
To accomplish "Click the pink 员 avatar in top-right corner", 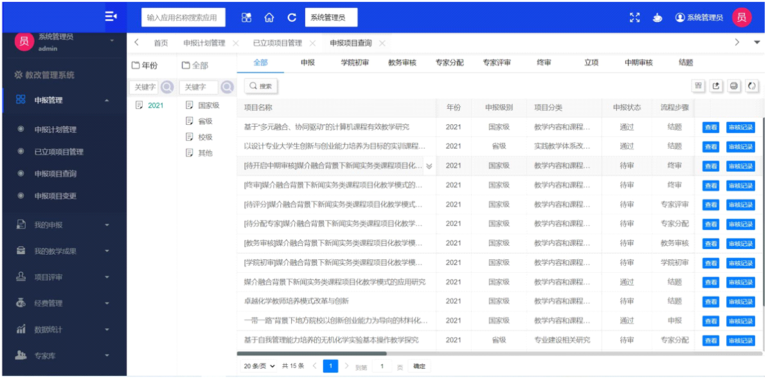I will (x=742, y=18).
